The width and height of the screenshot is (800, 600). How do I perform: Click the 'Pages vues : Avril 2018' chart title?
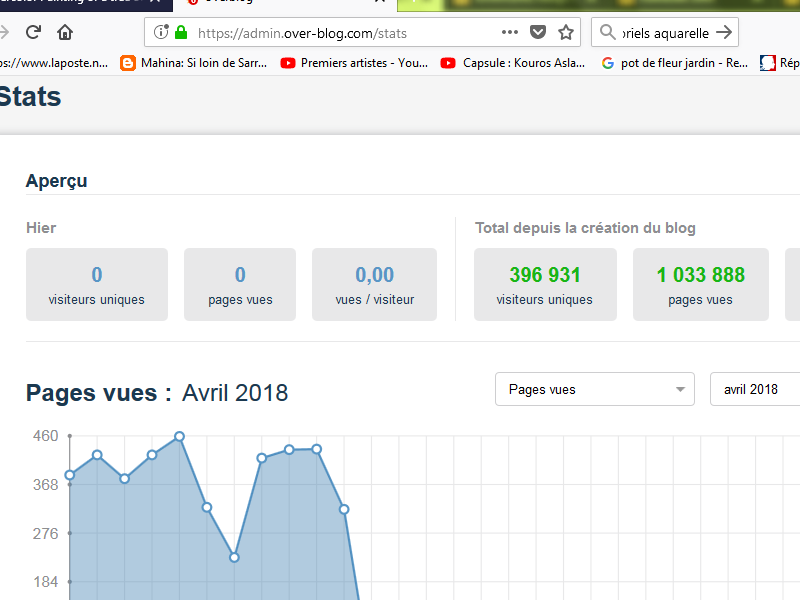pyautogui.click(x=157, y=393)
